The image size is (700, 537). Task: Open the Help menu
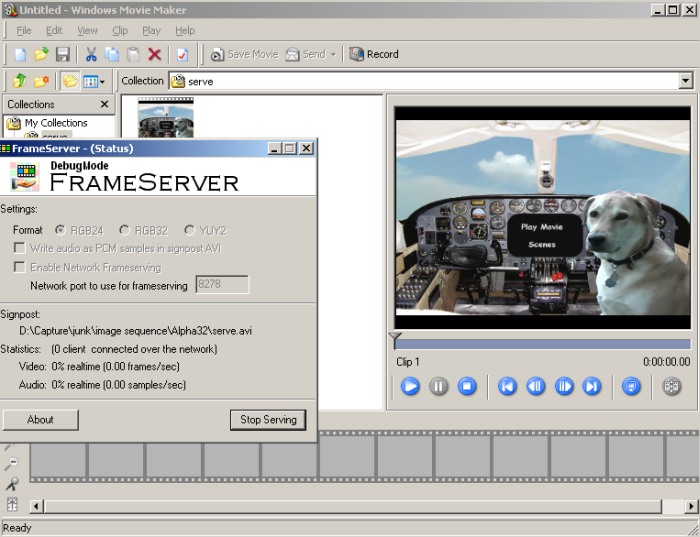click(x=185, y=31)
